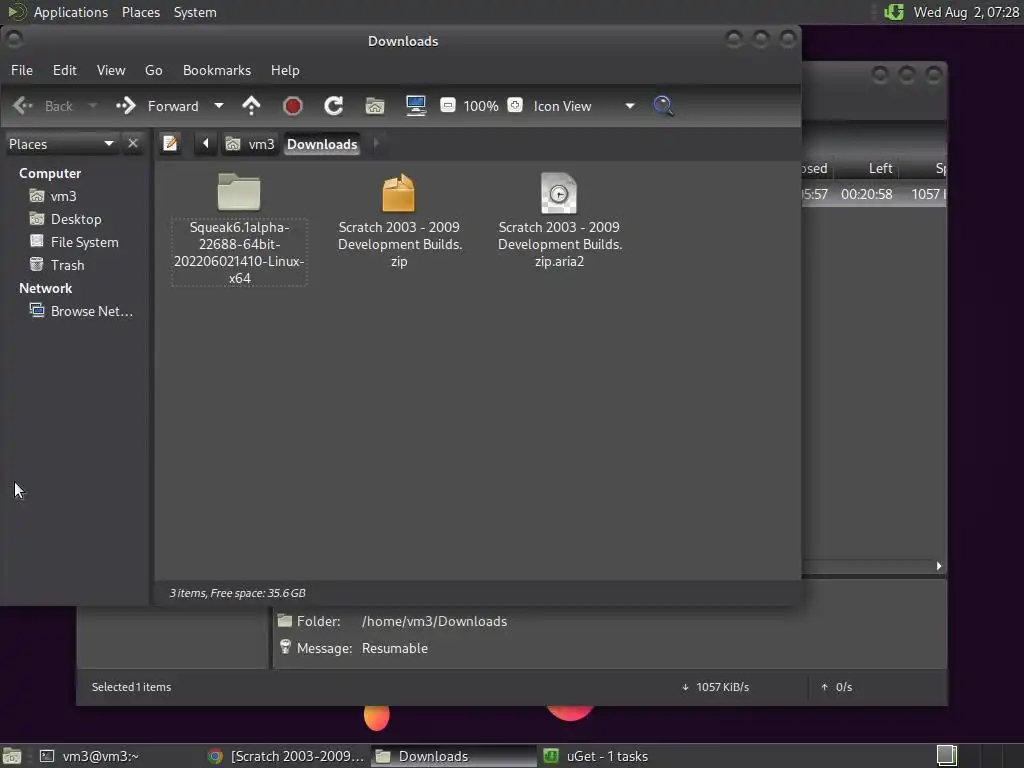Reload the current folder
This screenshot has height=768, width=1024.
click(334, 106)
